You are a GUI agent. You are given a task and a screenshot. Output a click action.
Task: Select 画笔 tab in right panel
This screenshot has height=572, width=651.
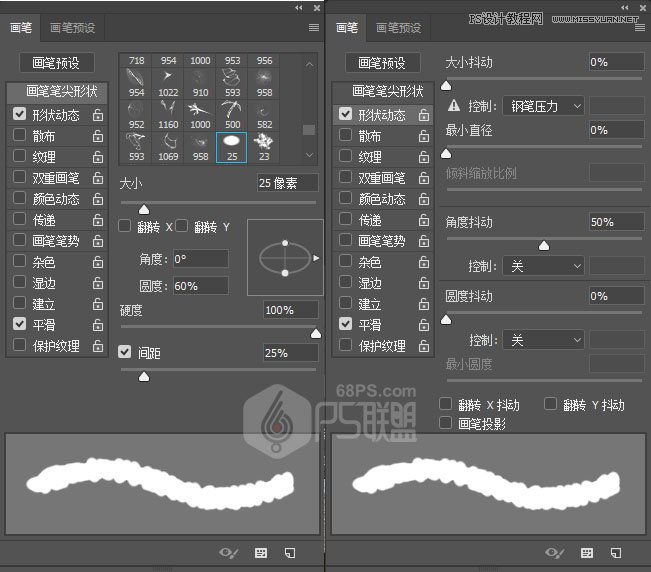click(347, 28)
